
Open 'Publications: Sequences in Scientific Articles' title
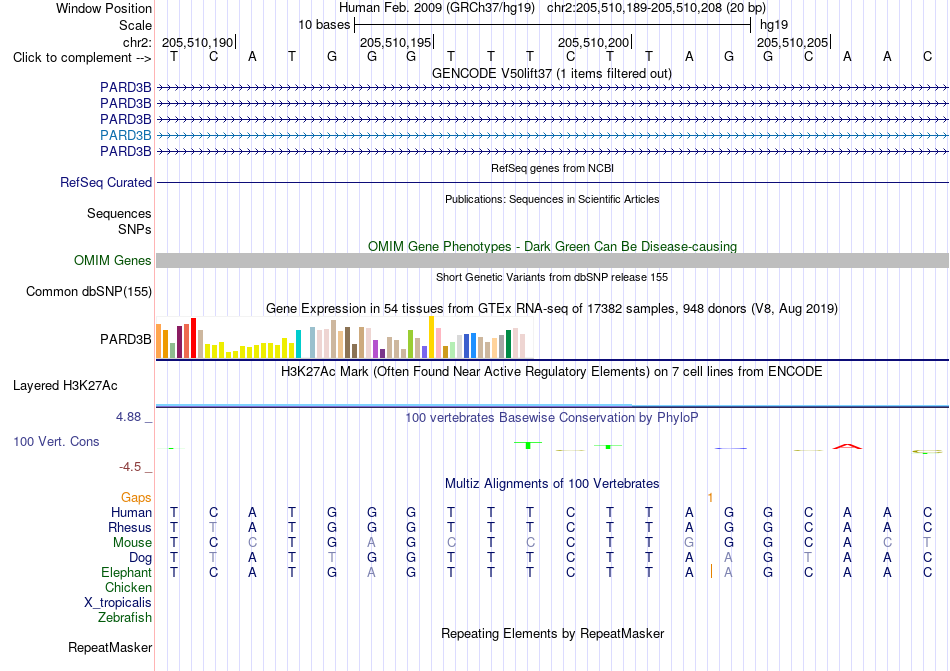pos(552,199)
